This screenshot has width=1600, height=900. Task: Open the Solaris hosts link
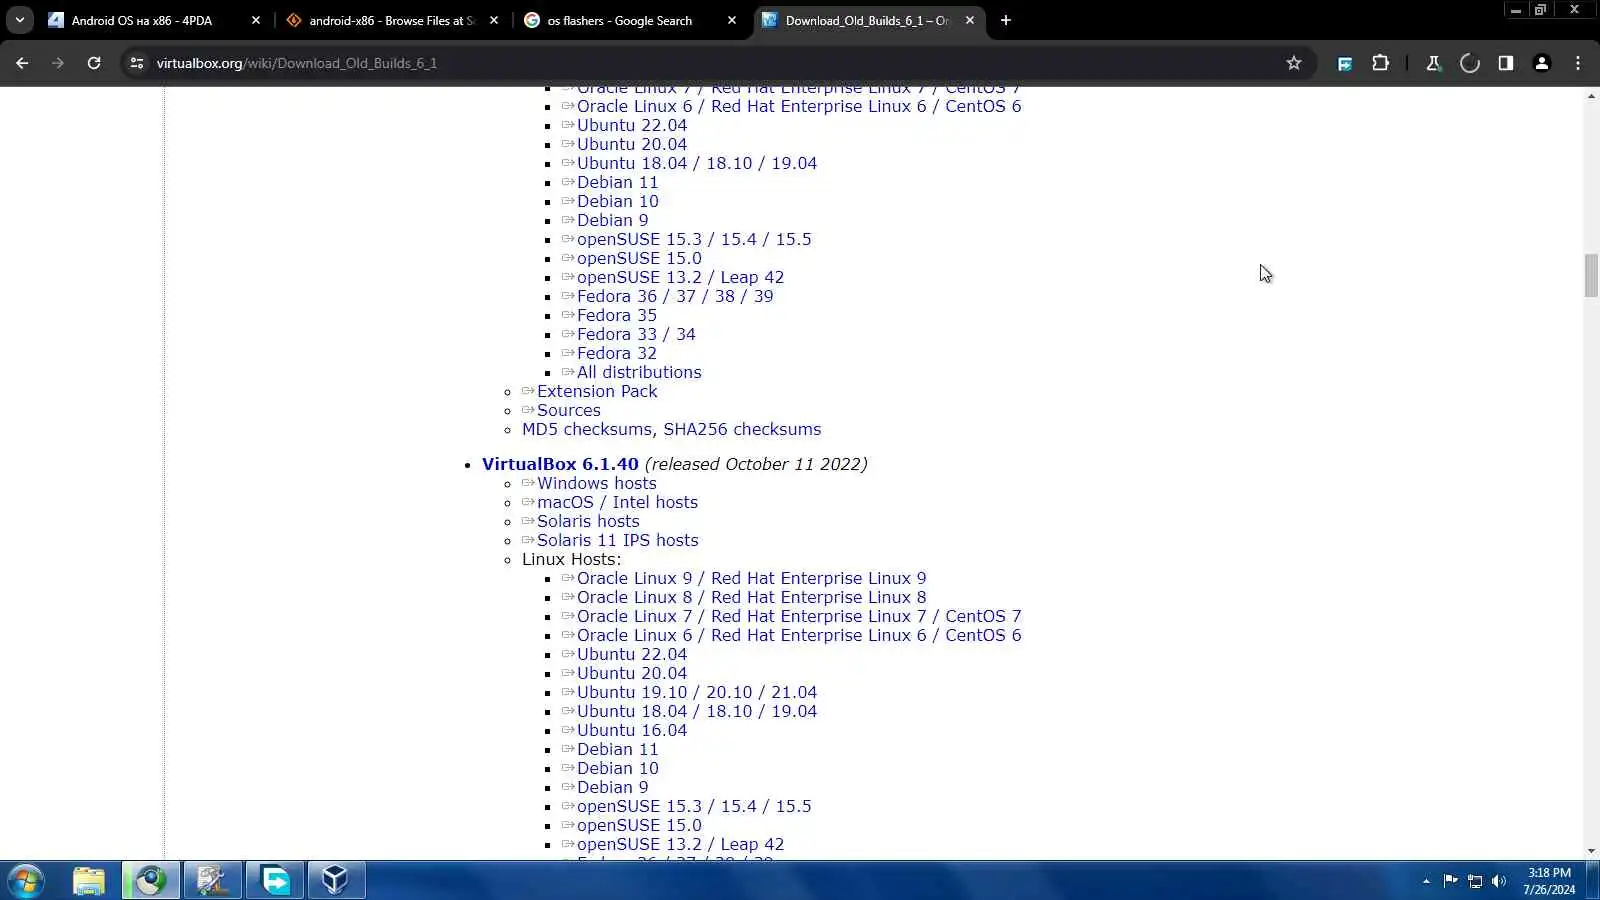tap(588, 521)
